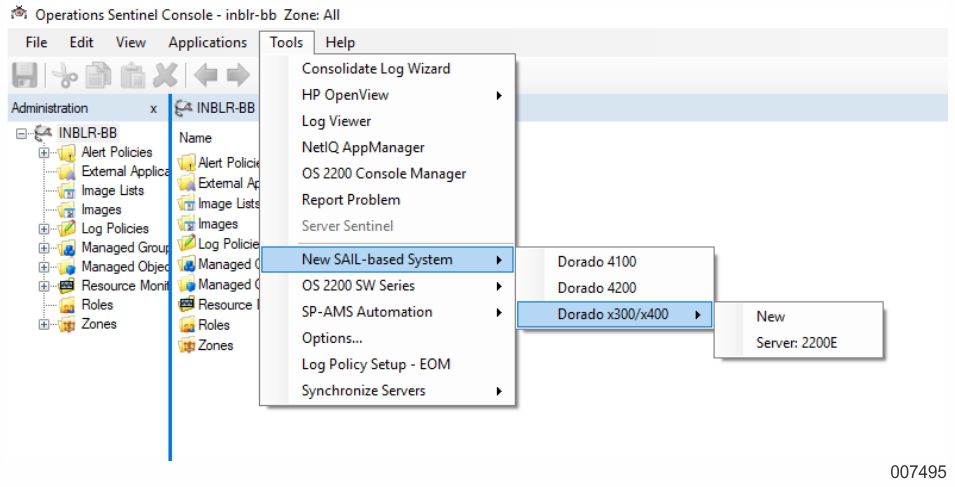Click the Resource Monitors icon in tree
The image size is (955, 487).
click(68, 286)
